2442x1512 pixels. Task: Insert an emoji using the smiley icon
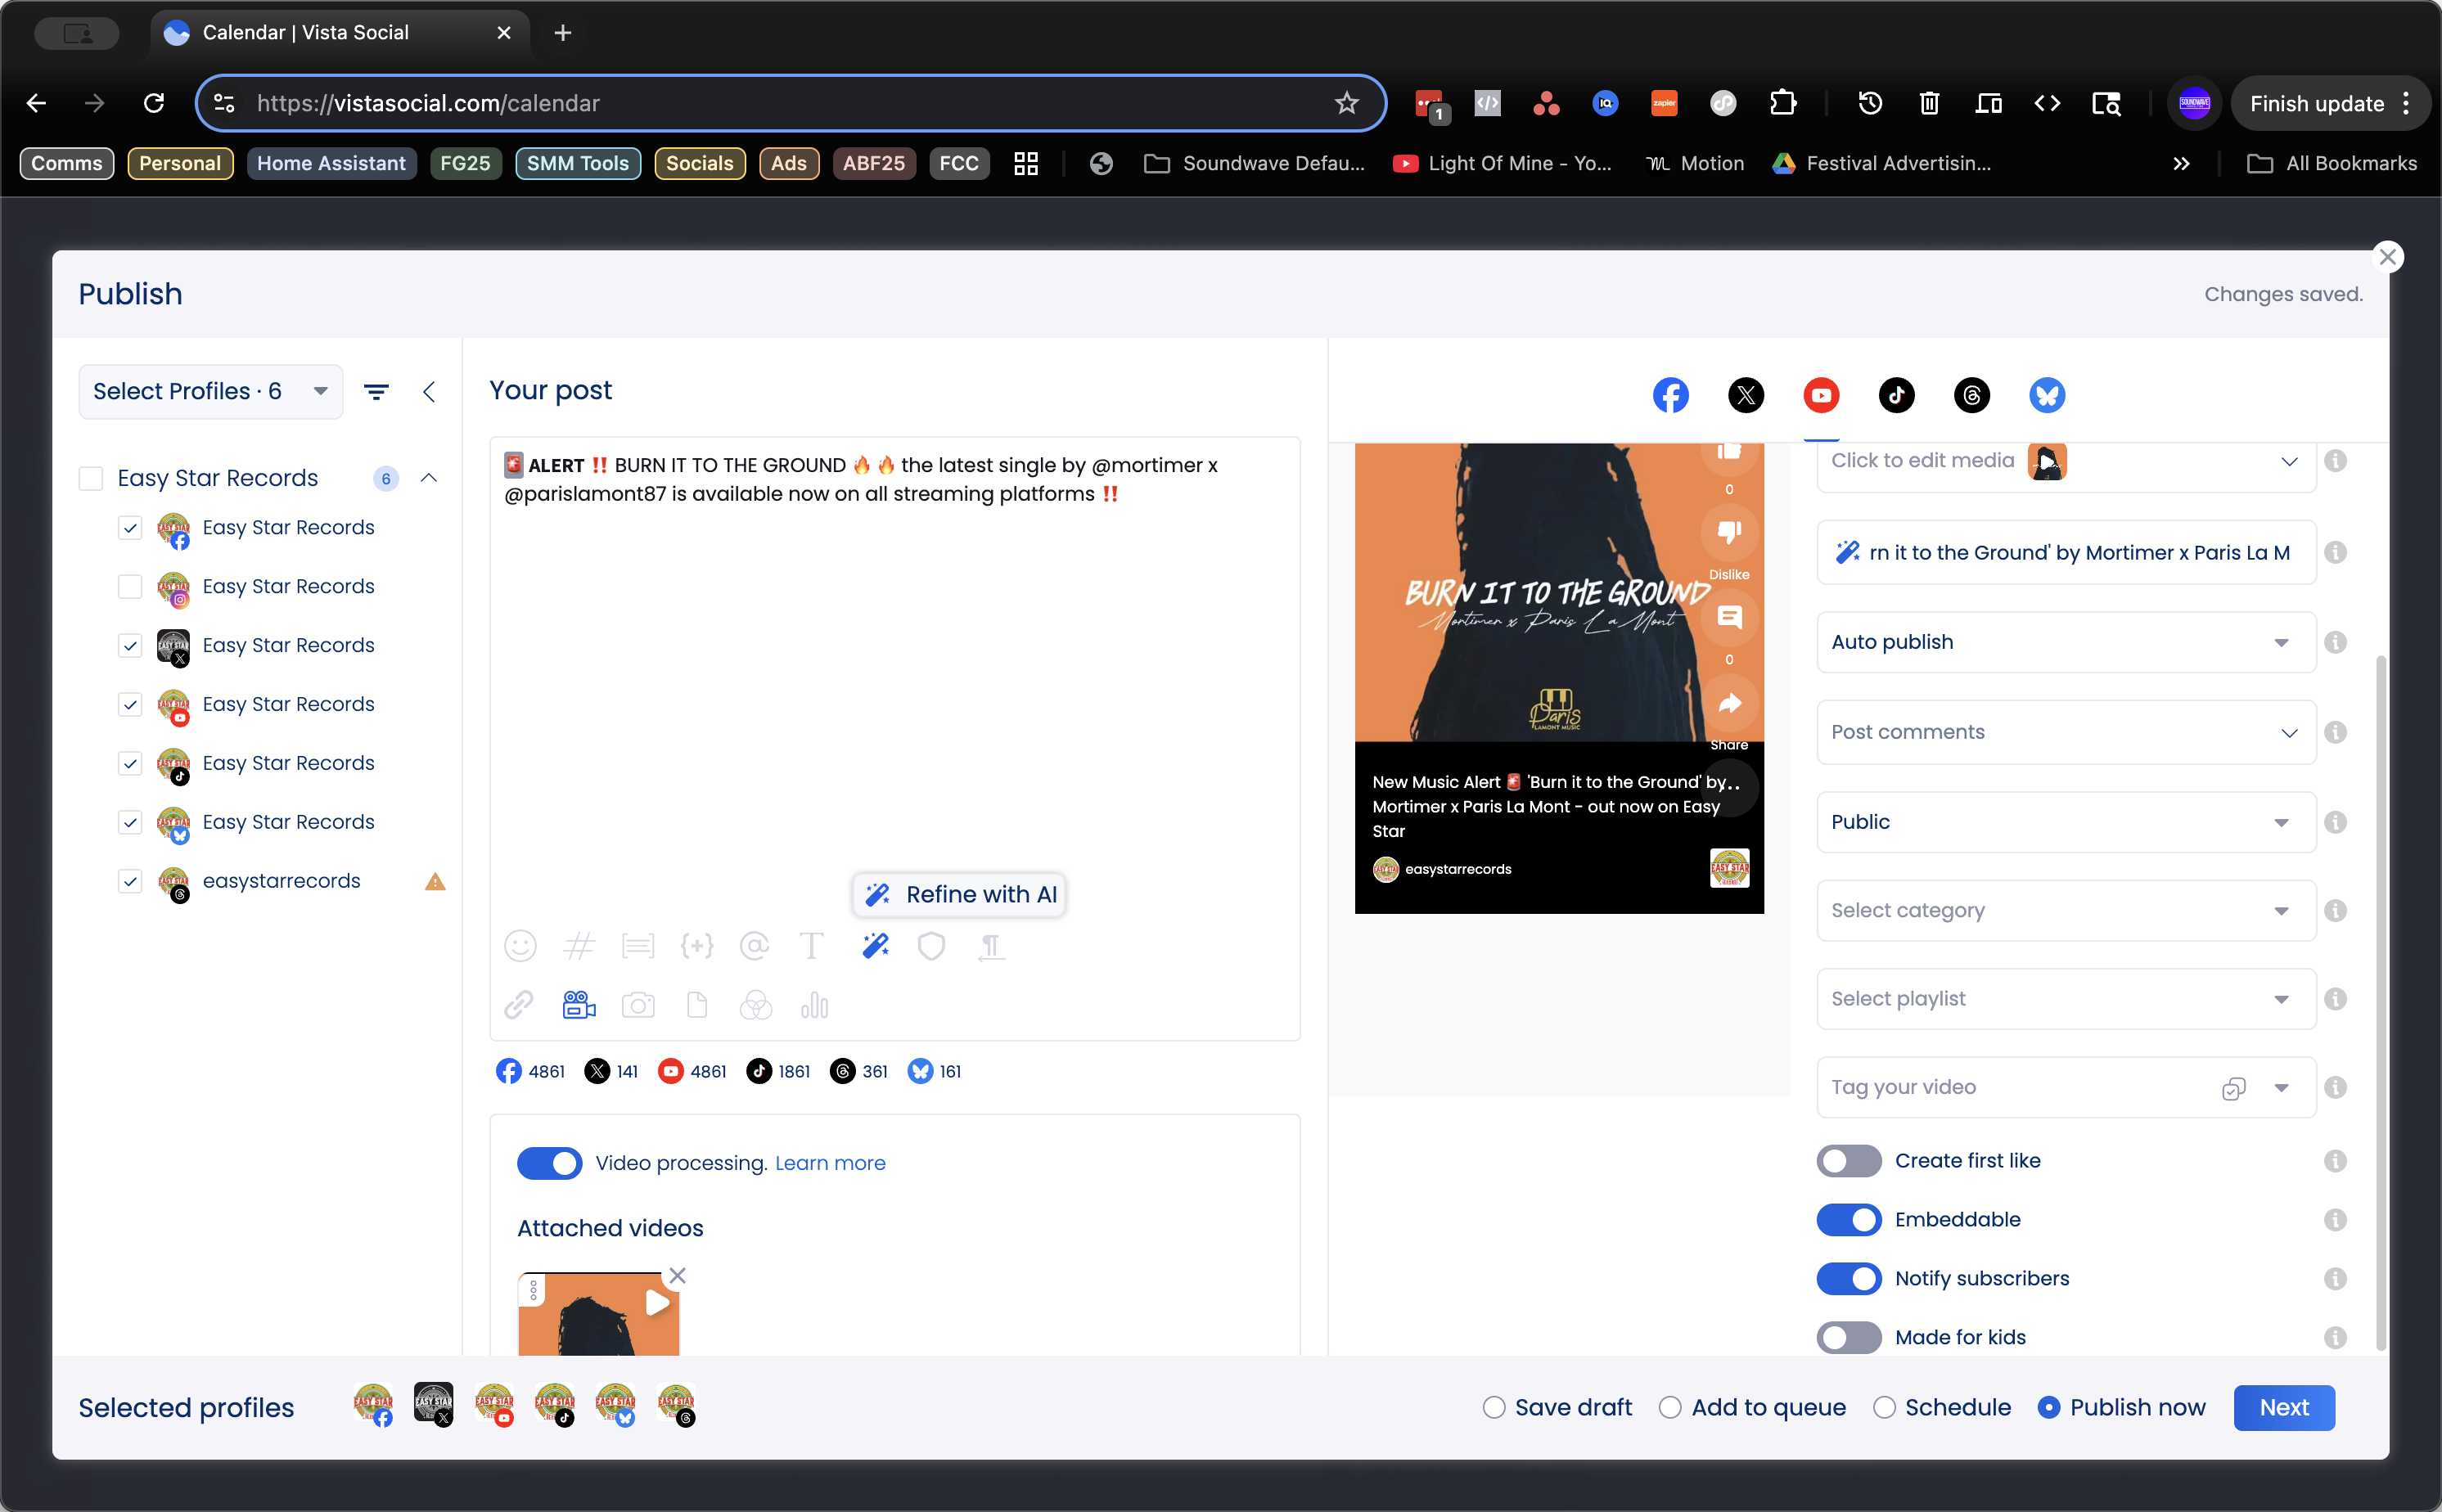coord(520,946)
